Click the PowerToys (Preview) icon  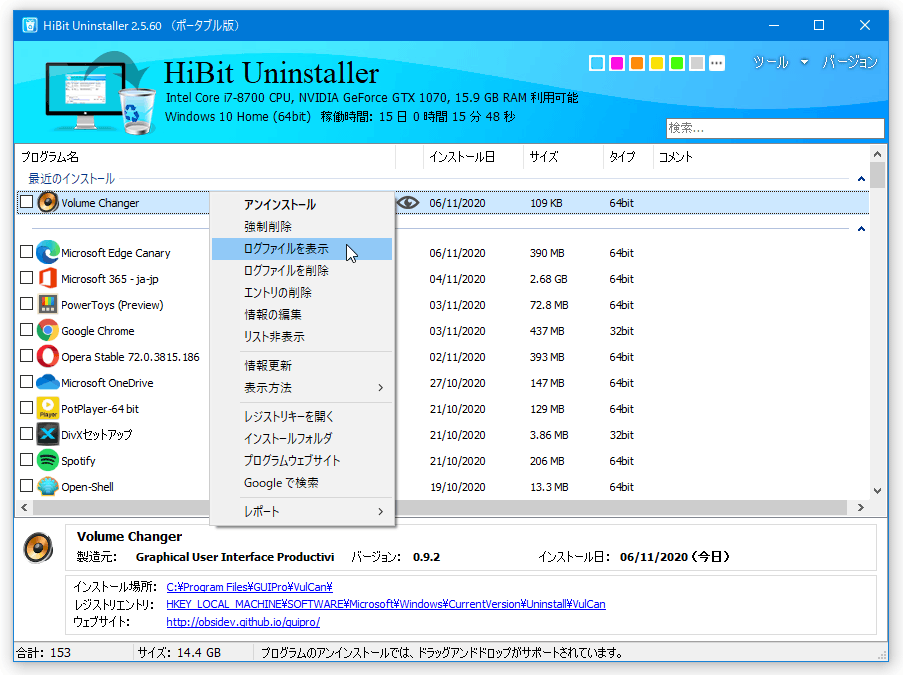pos(48,305)
